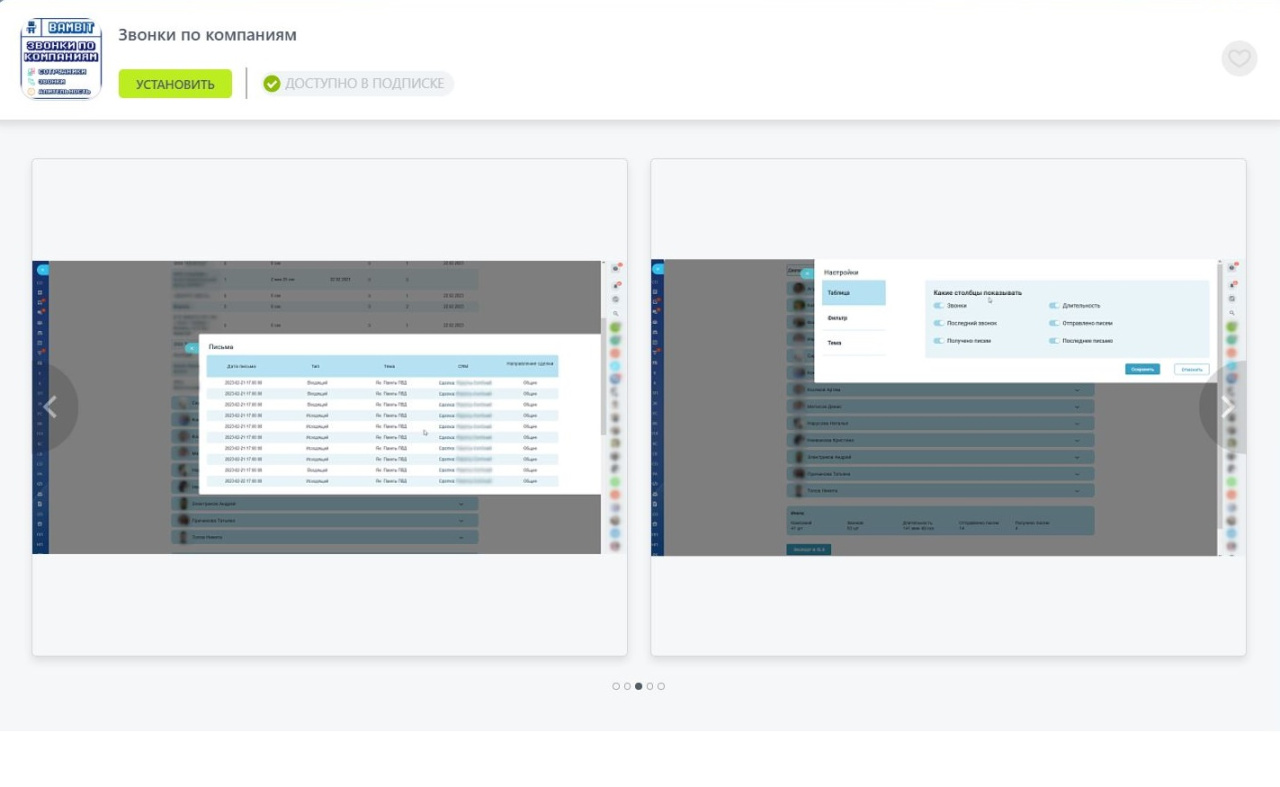Toggle the "Последний звонок" column switch
Viewport: 1280px width, 787px height.
point(939,323)
